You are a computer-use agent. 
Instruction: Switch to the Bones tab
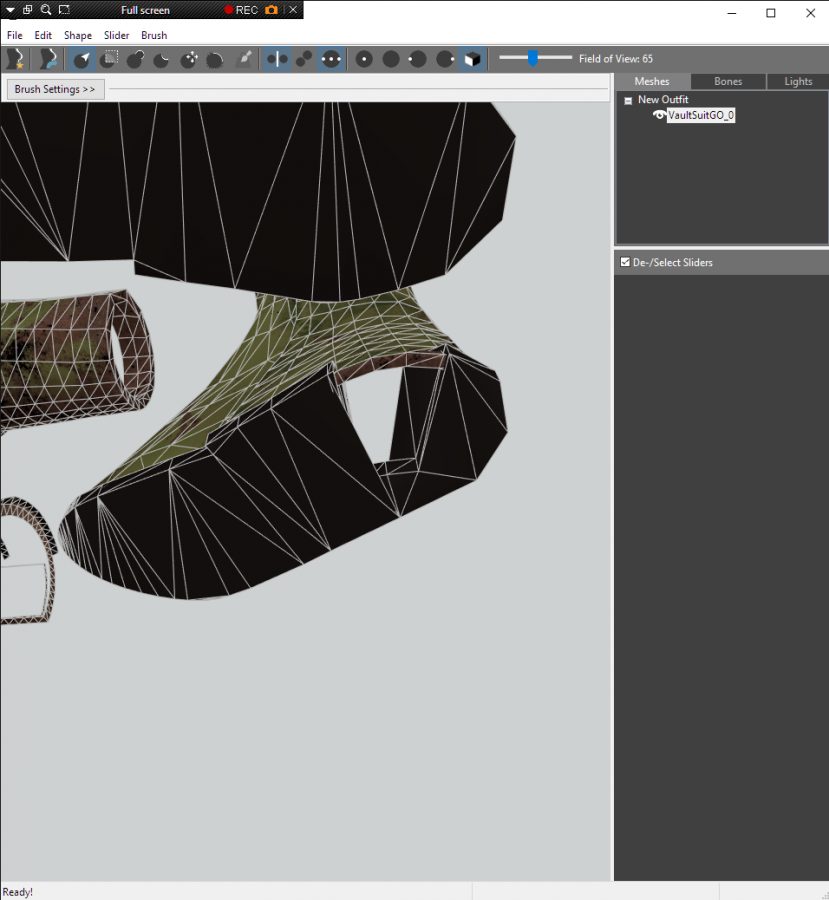point(728,81)
